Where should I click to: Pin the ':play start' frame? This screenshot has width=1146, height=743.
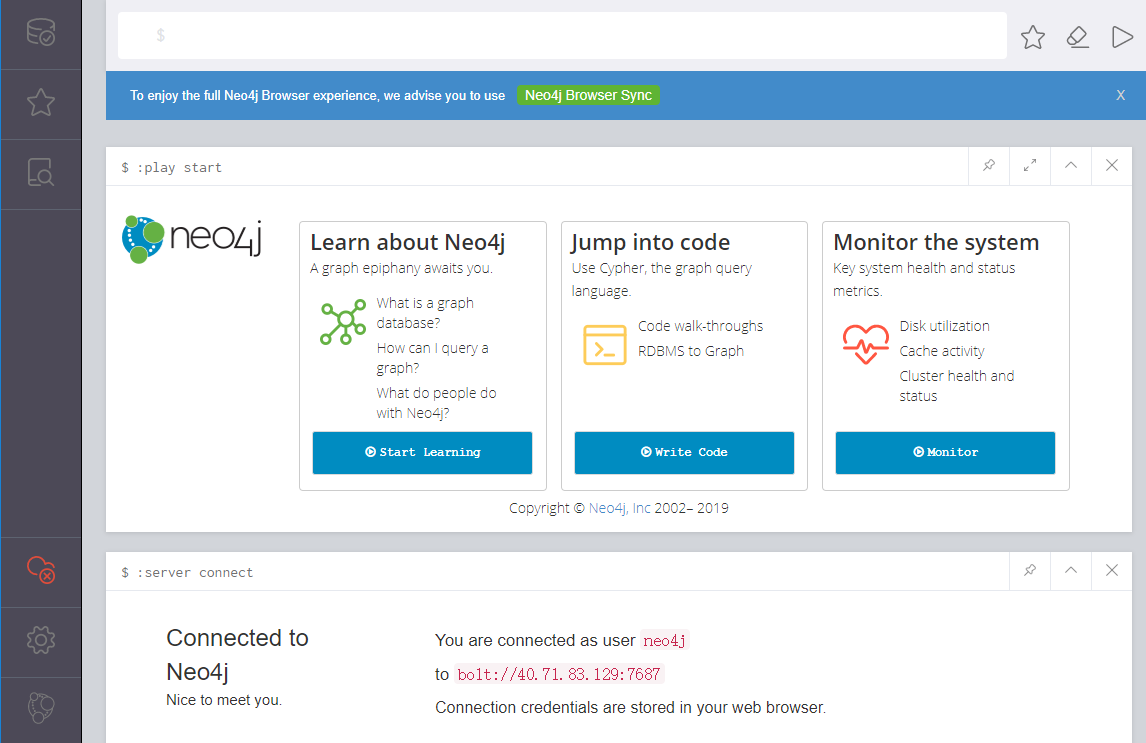click(x=988, y=166)
